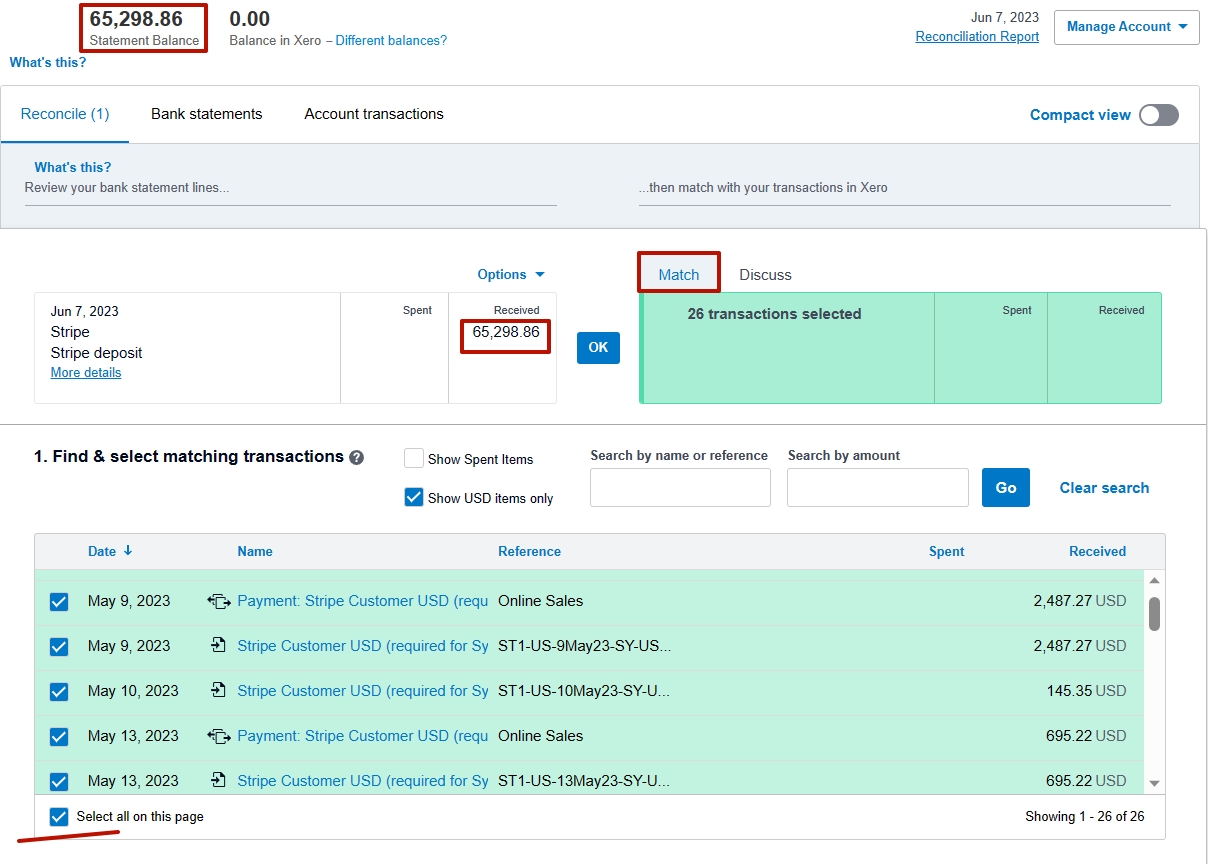Uncheck the Show USD items only checkbox
This screenshot has height=864, width=1208.
[414, 497]
